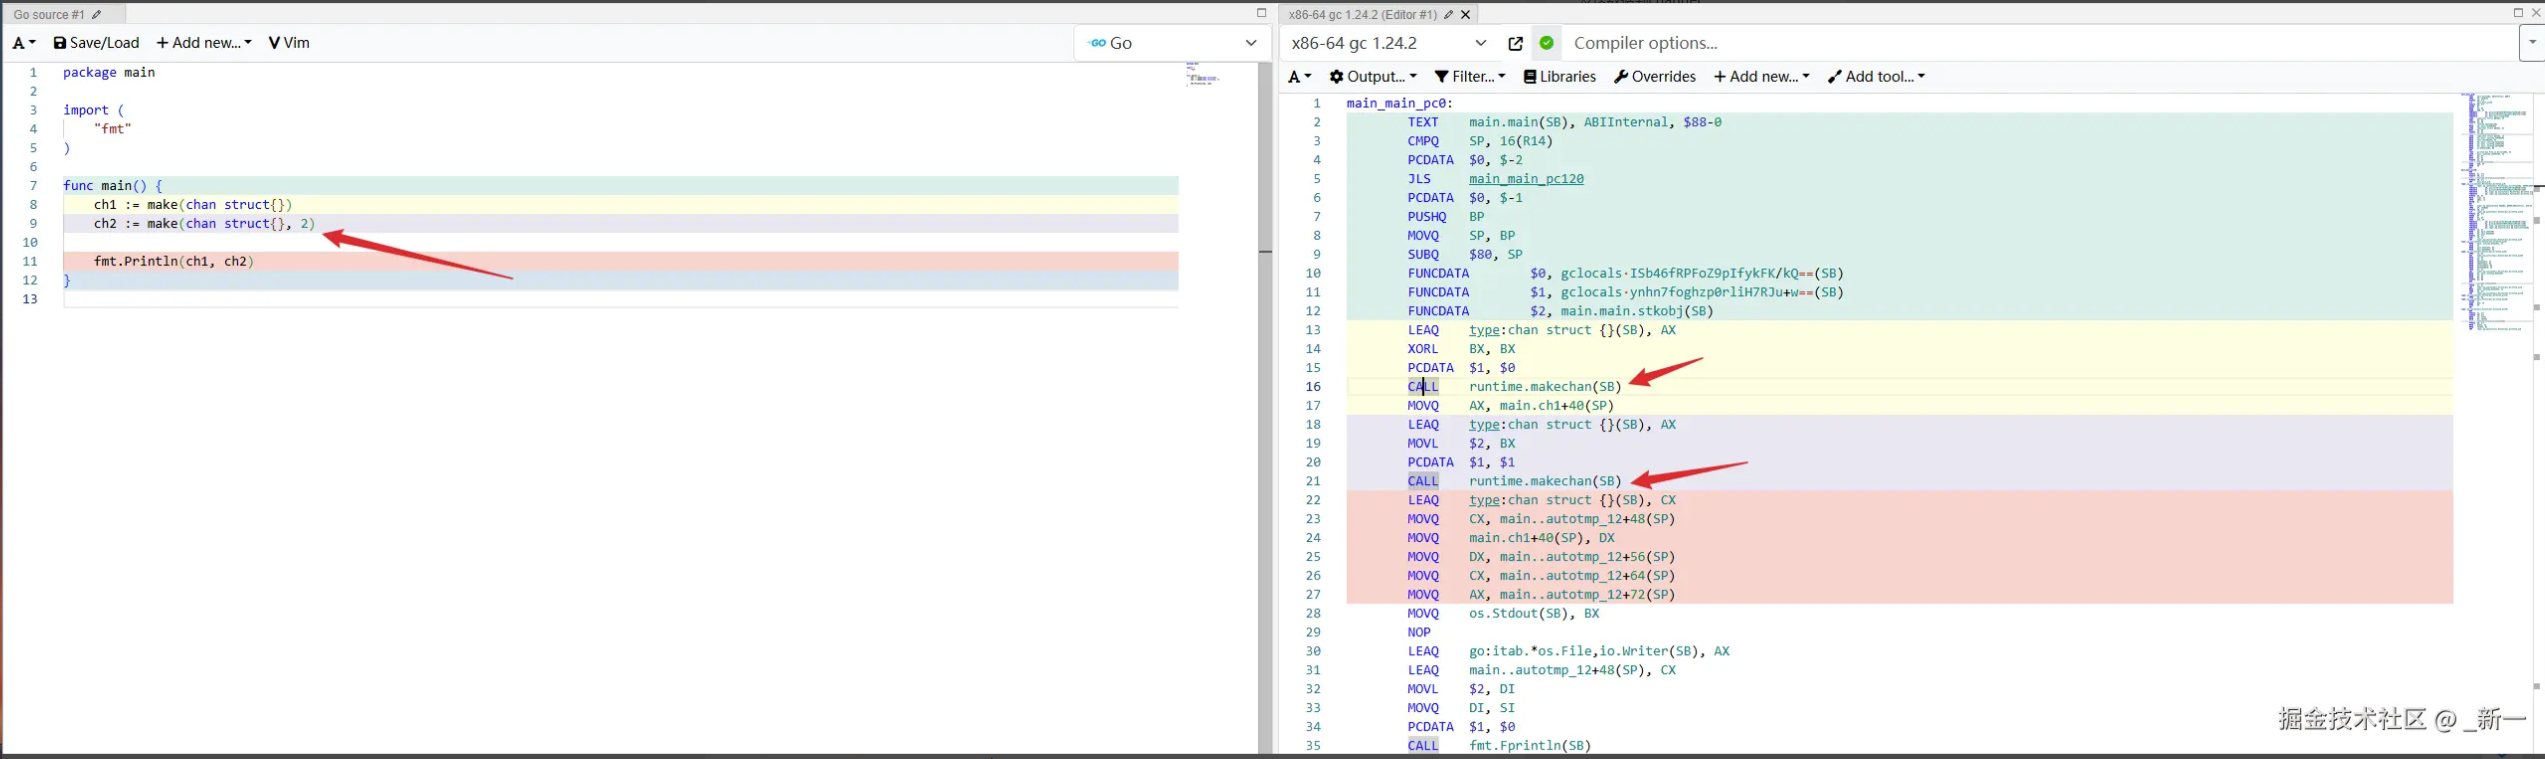
Task: Open the source editor font size menu
Action: 24,43
